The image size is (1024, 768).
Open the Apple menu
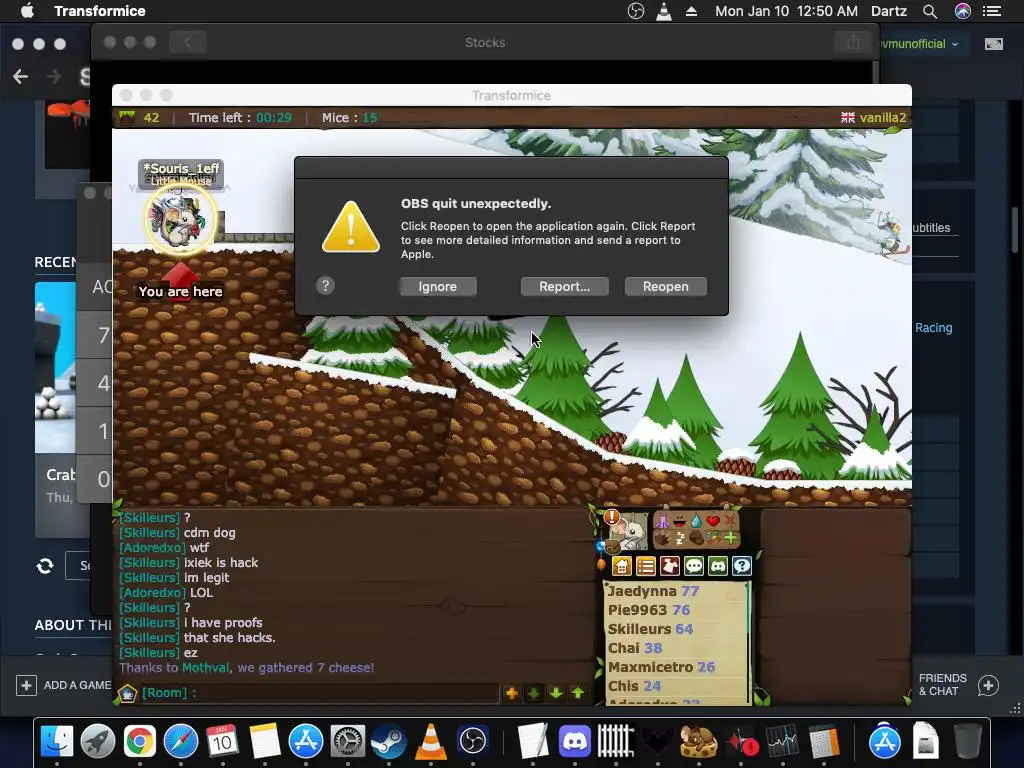(27, 11)
